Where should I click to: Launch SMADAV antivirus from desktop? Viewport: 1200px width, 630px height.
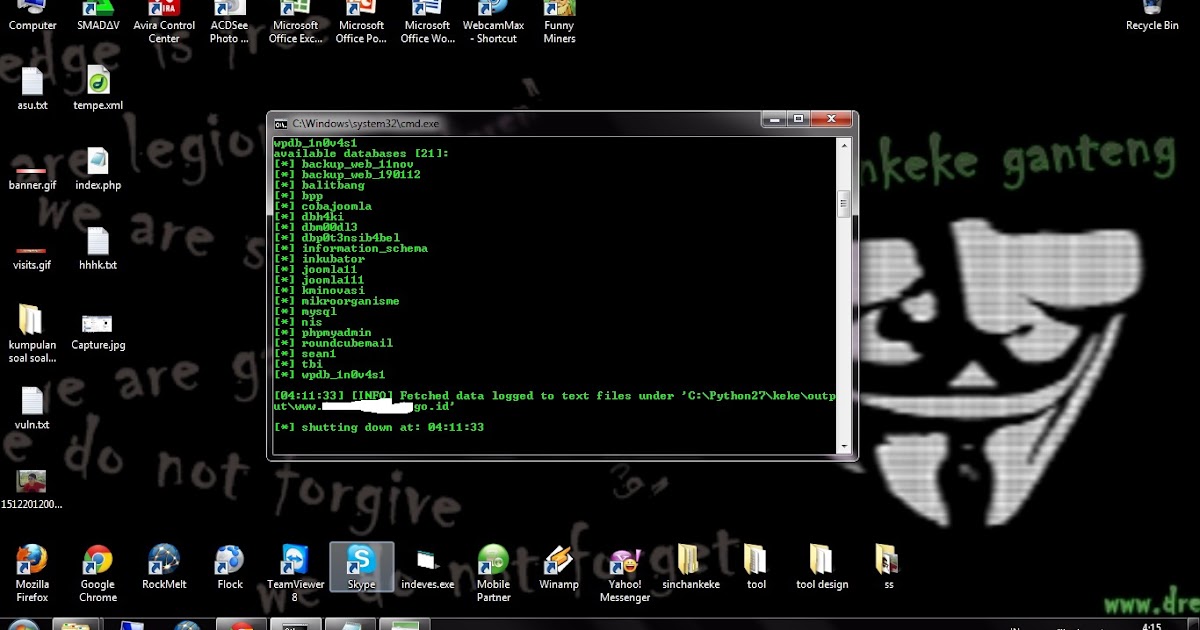(97, 12)
